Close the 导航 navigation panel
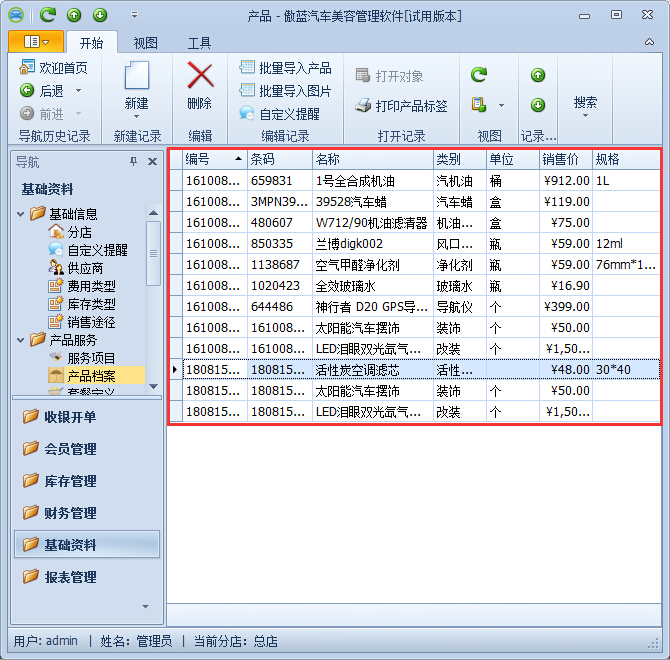The width and height of the screenshot is (670, 660). coord(153,161)
